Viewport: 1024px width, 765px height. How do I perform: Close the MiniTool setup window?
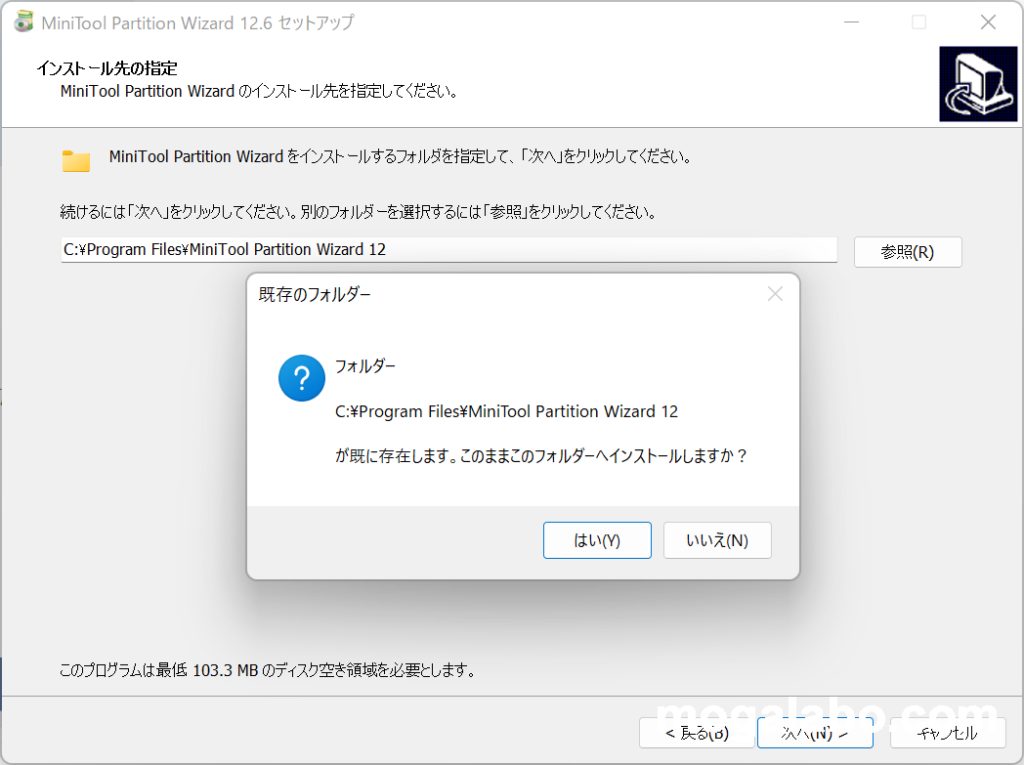coord(987,22)
